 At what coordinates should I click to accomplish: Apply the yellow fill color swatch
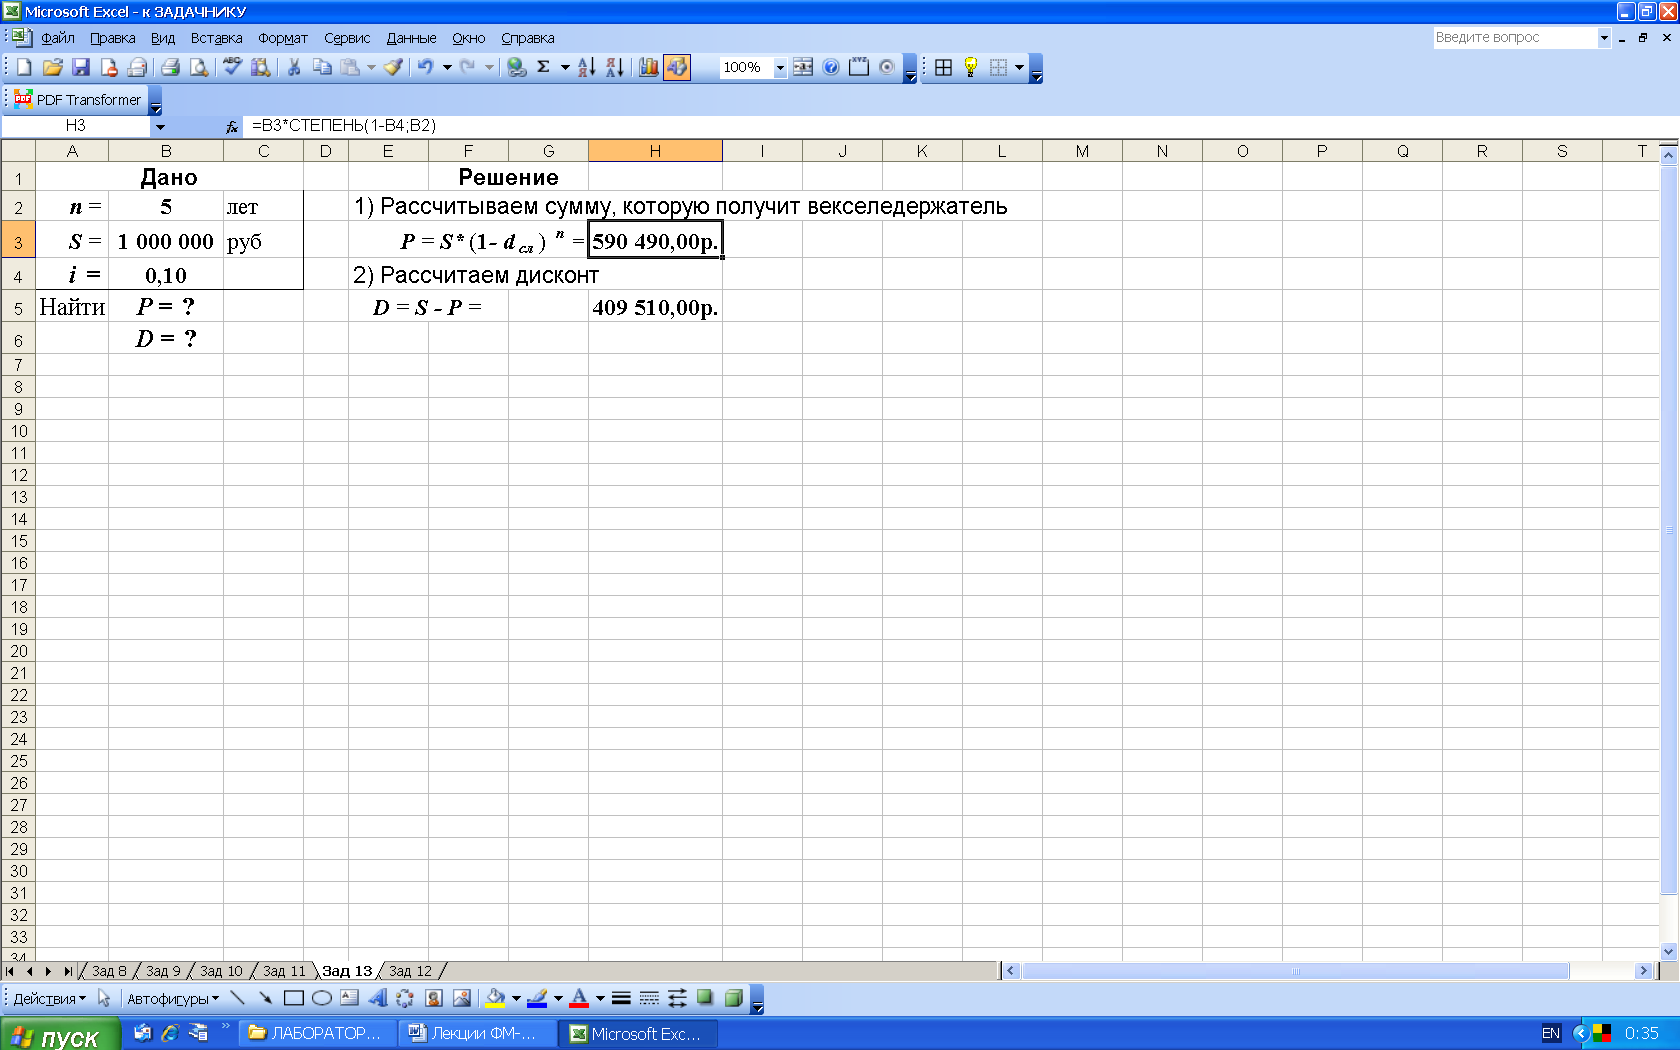[x=495, y=998]
